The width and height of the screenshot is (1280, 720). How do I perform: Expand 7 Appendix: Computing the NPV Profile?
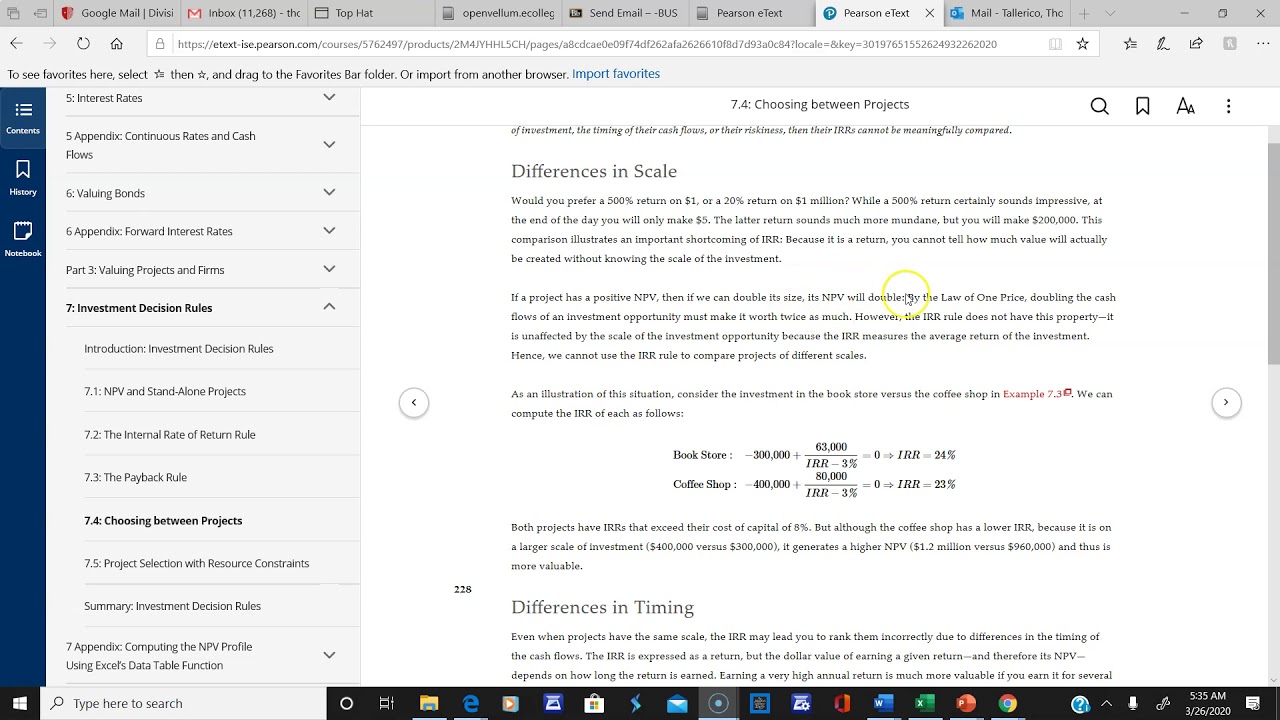[329, 655]
